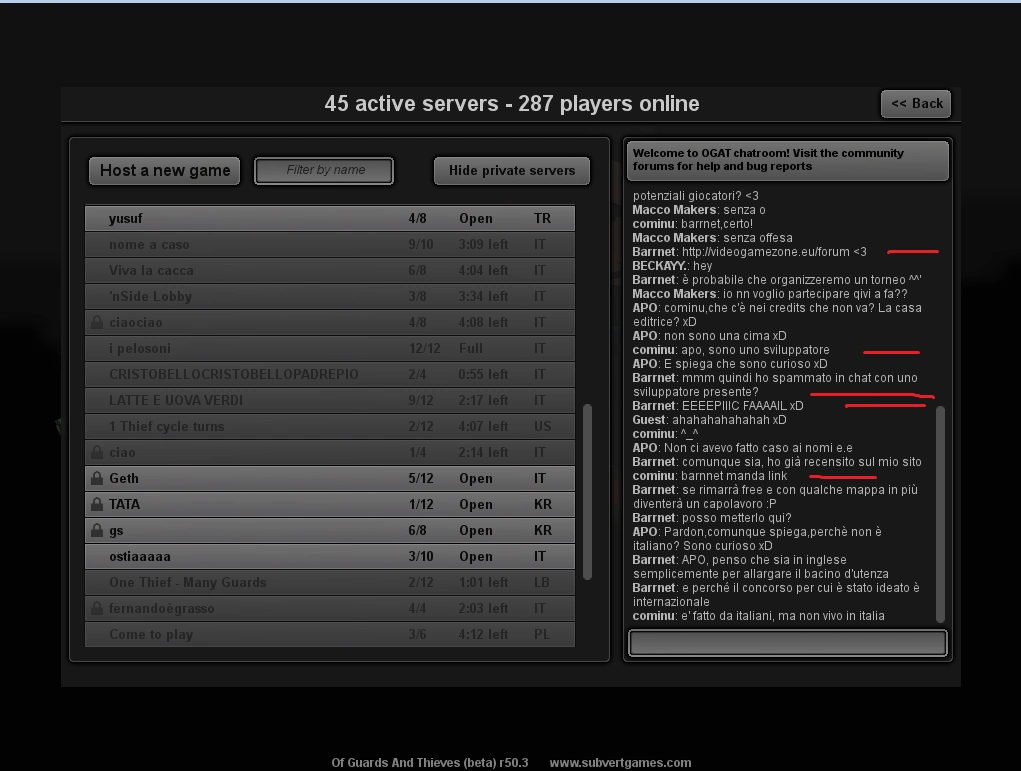Join the TATA server
This screenshot has height=771, width=1021.
tap(330, 504)
